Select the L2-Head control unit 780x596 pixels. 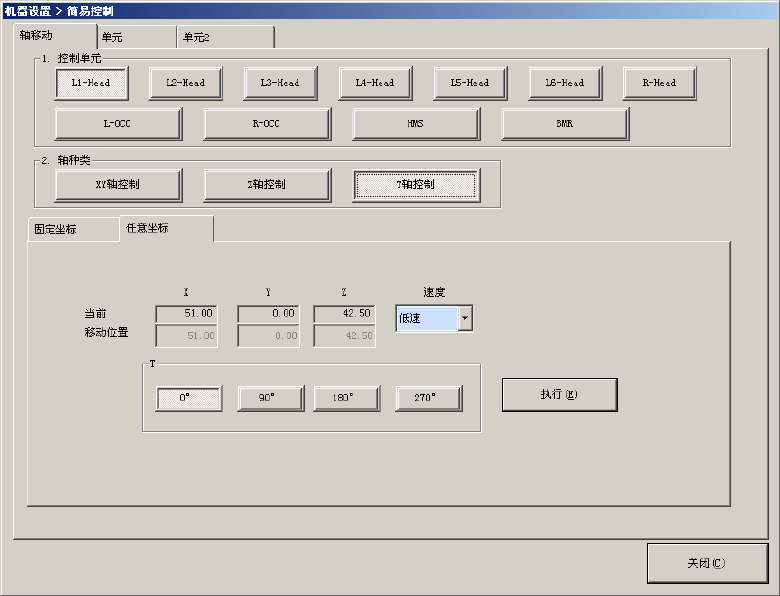[186, 83]
